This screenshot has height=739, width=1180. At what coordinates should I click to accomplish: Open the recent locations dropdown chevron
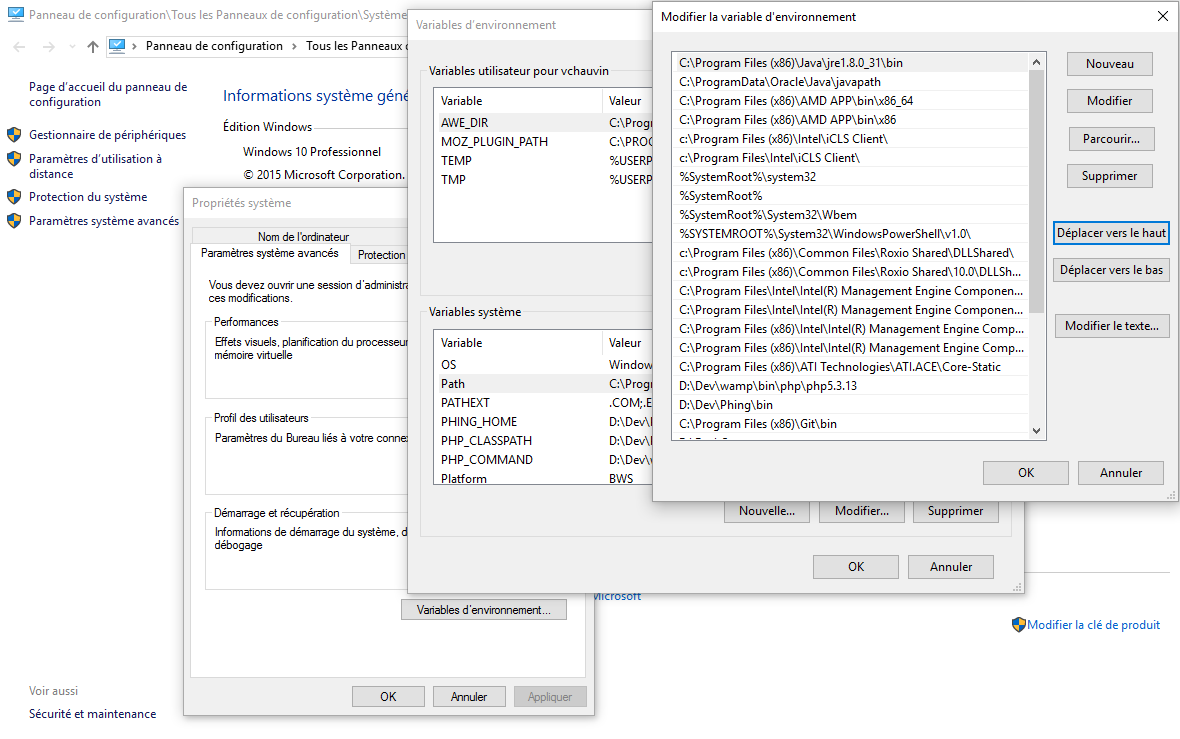pos(72,47)
